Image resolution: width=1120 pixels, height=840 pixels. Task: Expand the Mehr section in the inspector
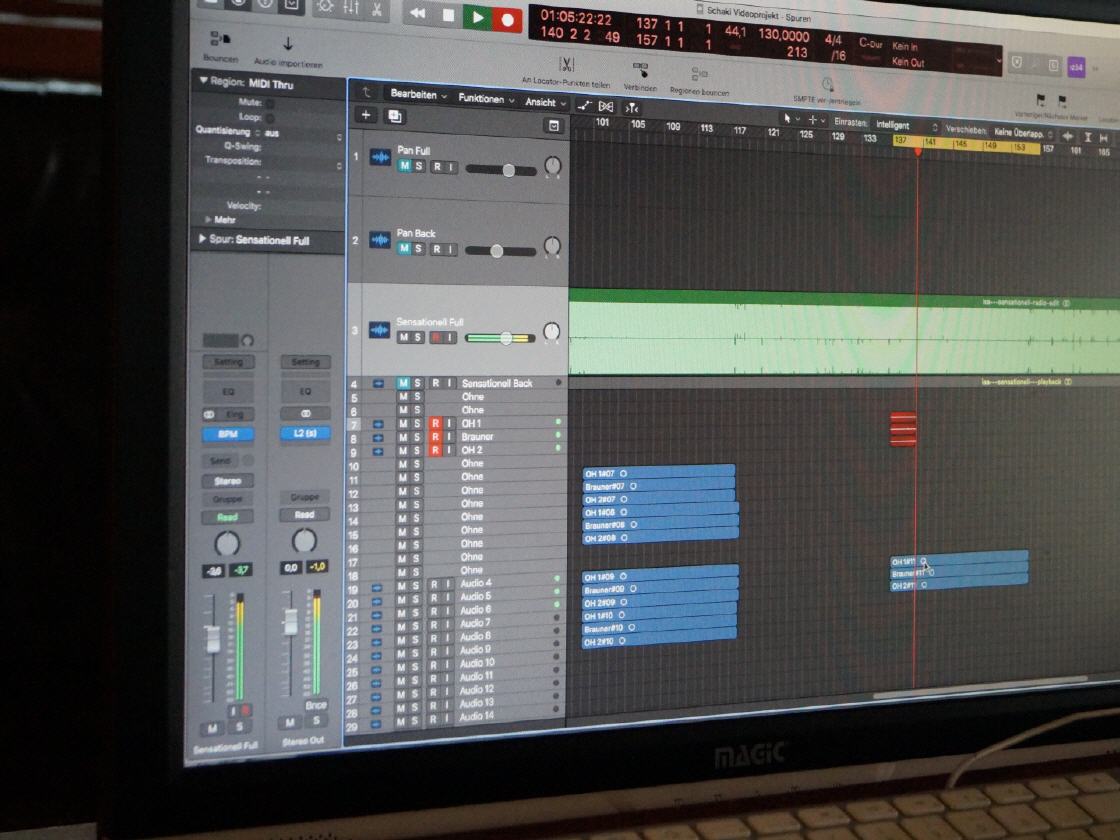click(x=208, y=220)
